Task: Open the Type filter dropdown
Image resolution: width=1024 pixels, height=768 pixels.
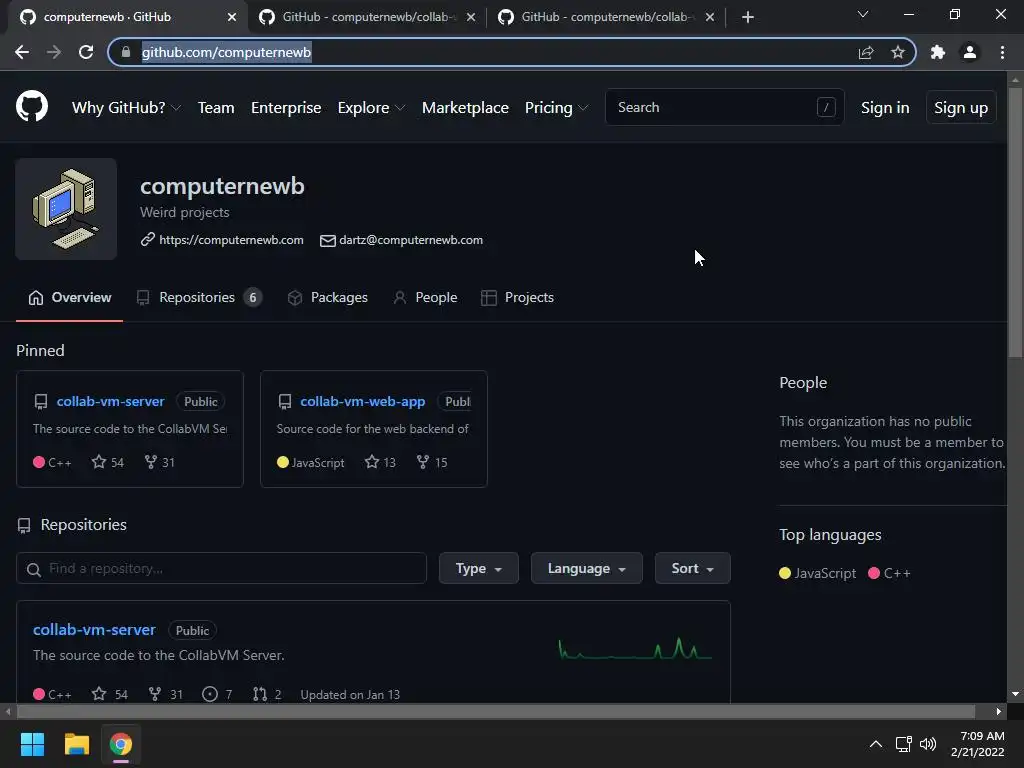Action: coord(479,568)
